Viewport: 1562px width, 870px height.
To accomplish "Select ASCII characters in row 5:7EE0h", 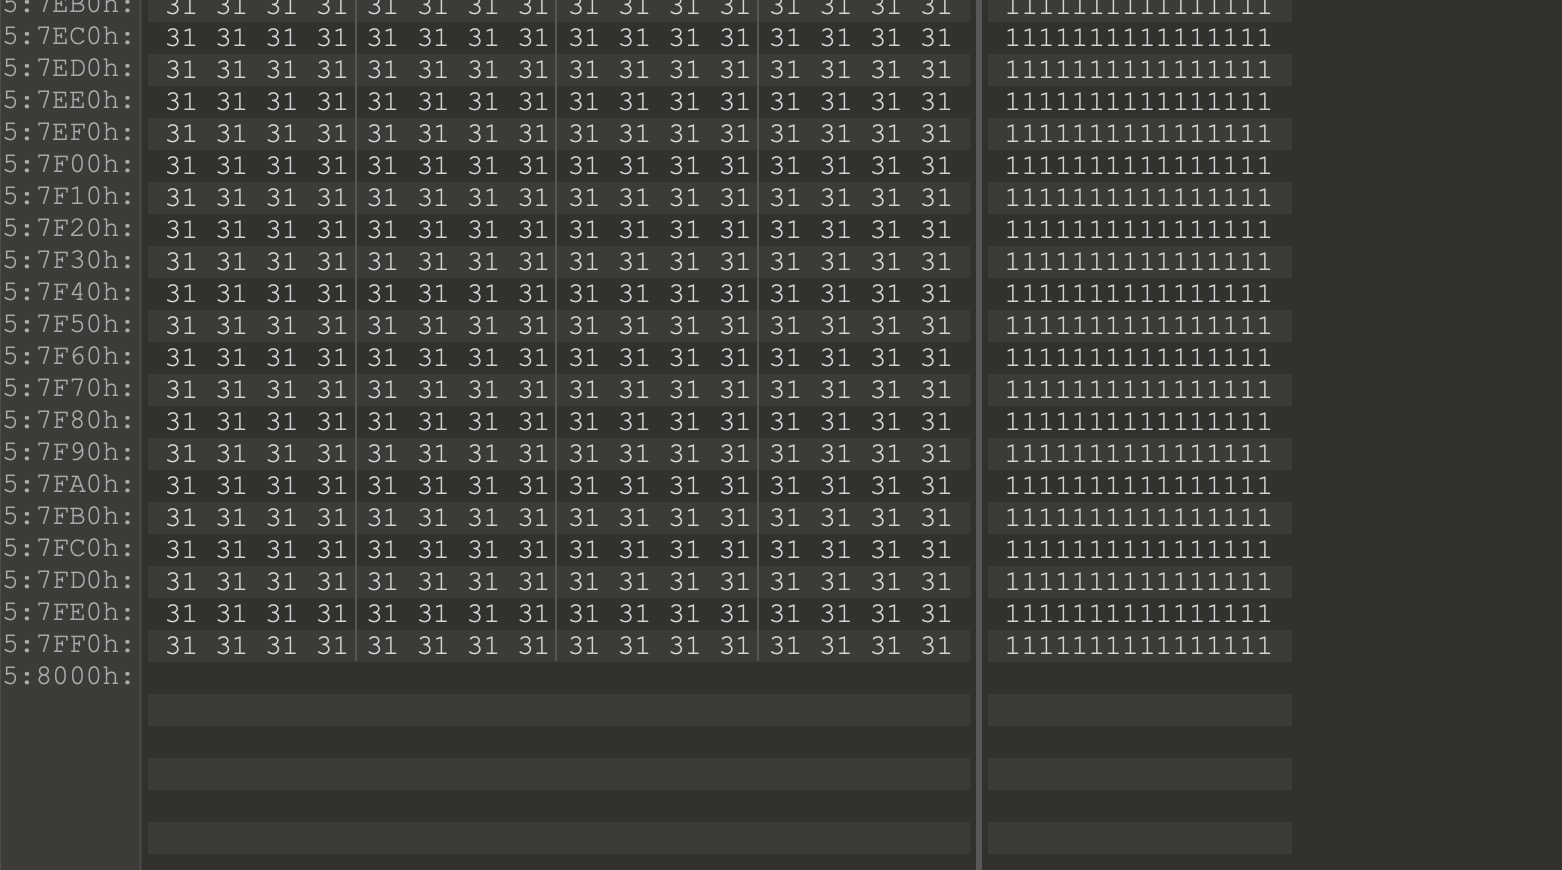I will [x=1138, y=102].
